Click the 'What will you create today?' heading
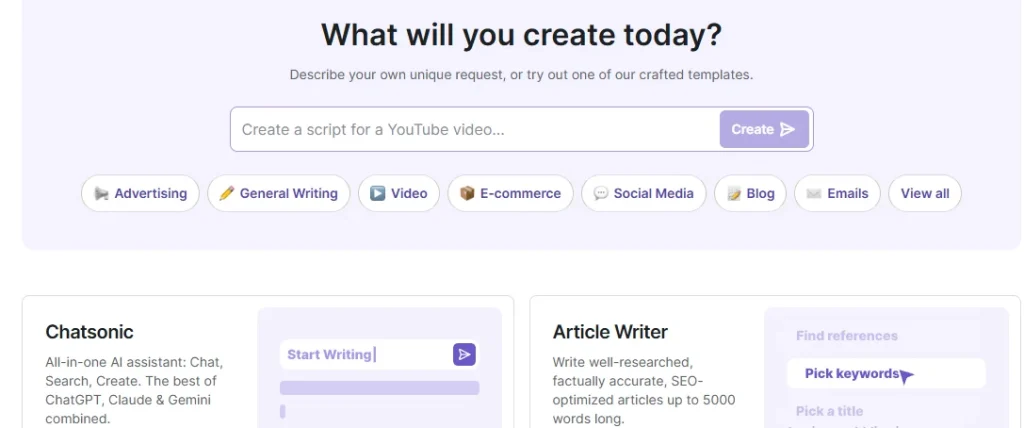This screenshot has height=428, width=1024. (x=521, y=35)
